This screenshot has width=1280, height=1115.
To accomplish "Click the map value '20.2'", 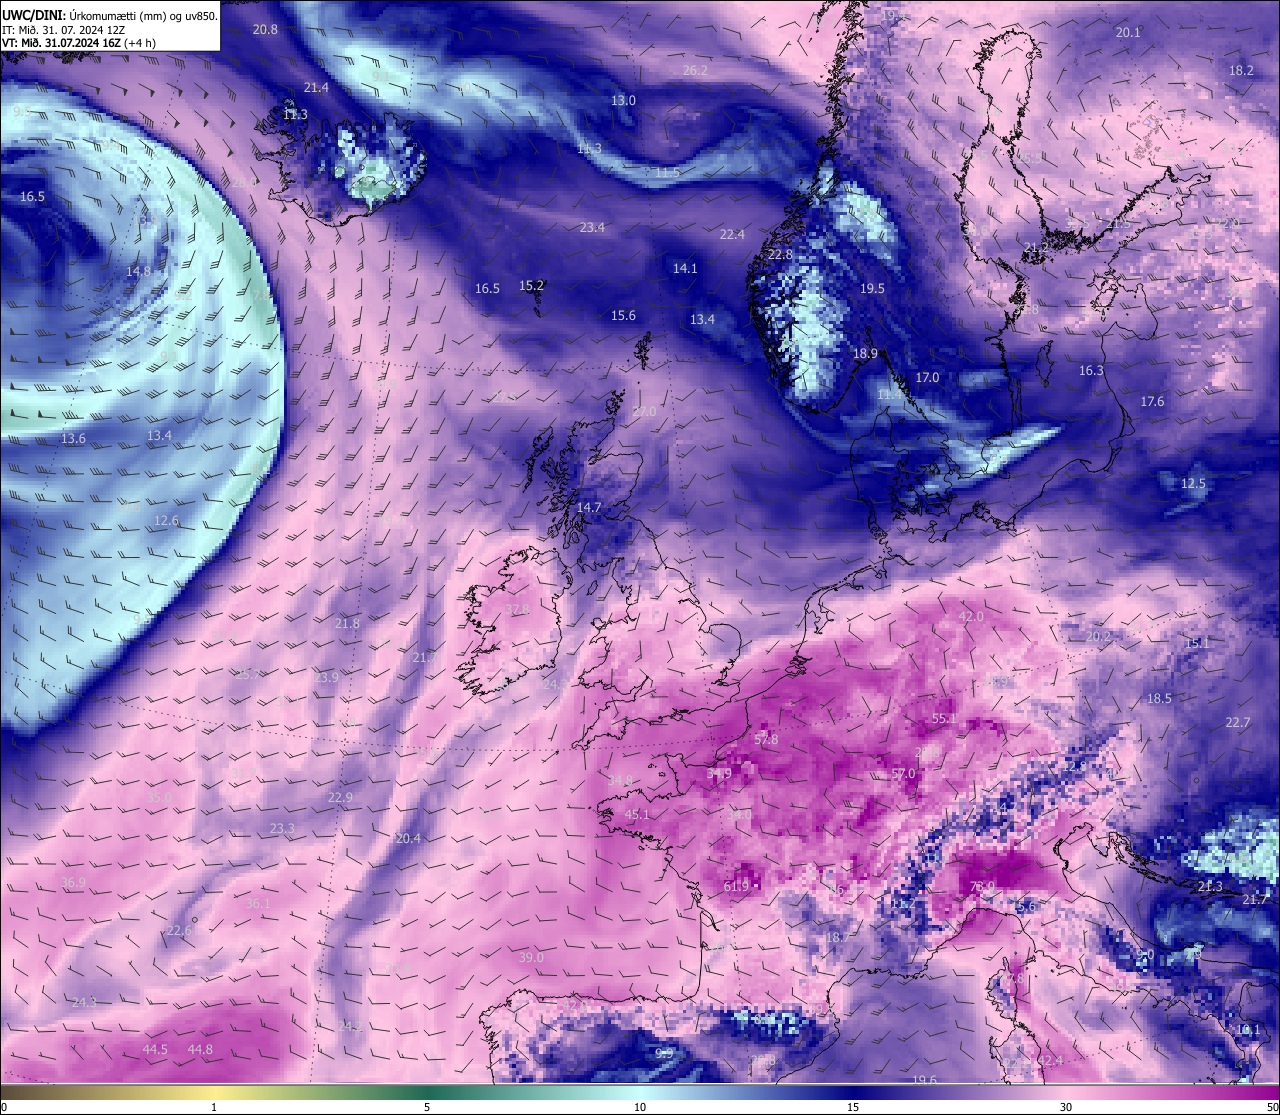I will click(x=1098, y=637).
